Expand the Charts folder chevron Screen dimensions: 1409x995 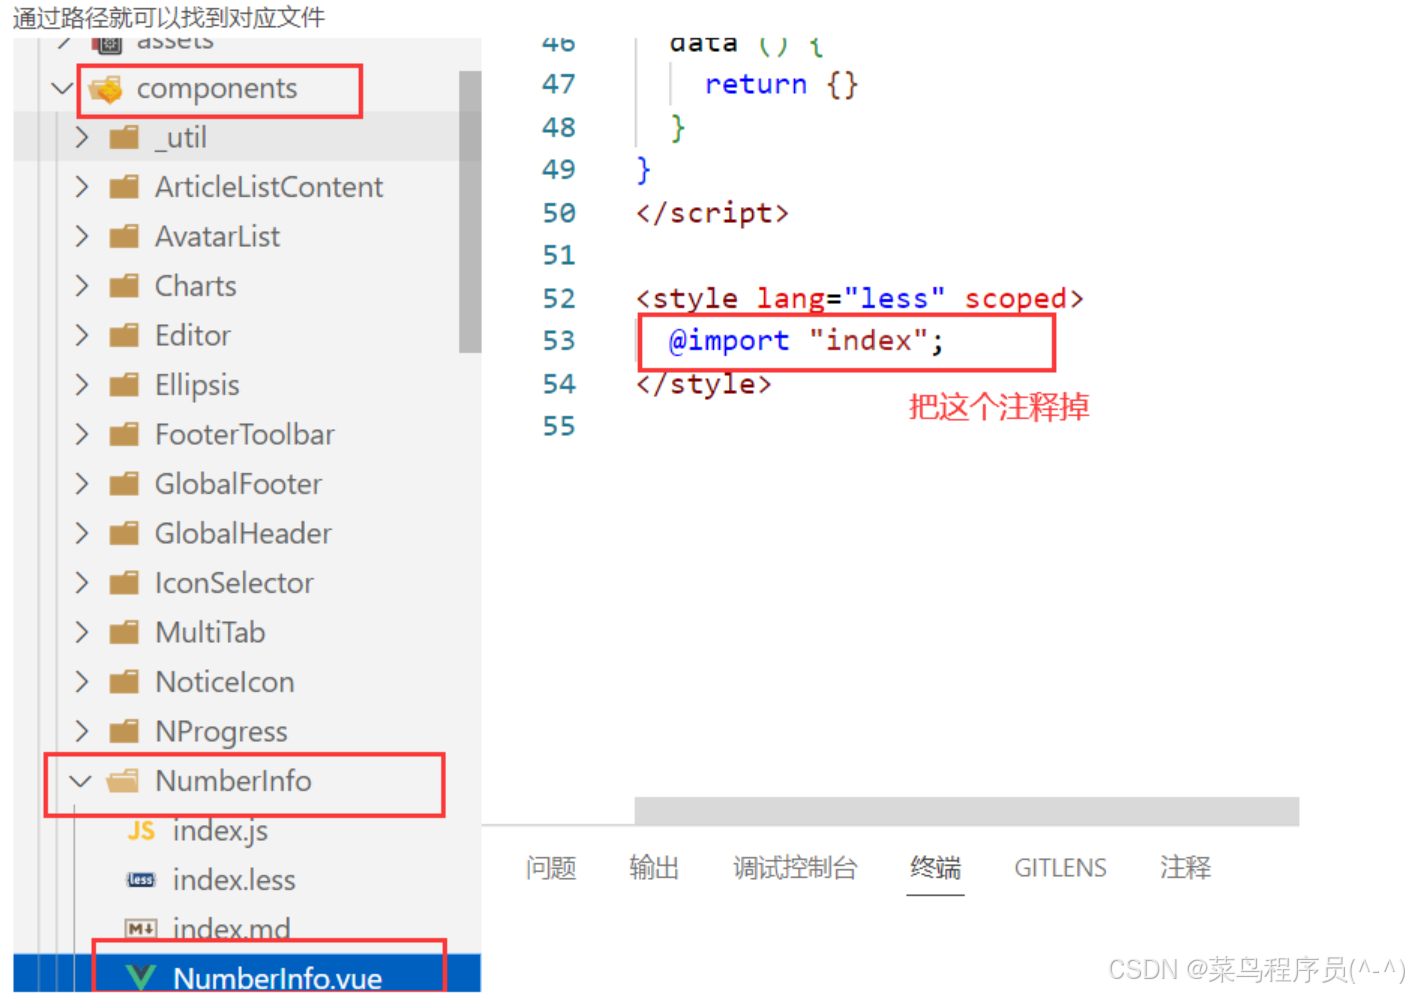[82, 286]
